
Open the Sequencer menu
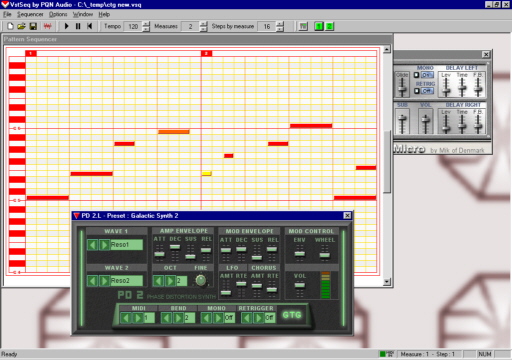(30, 14)
